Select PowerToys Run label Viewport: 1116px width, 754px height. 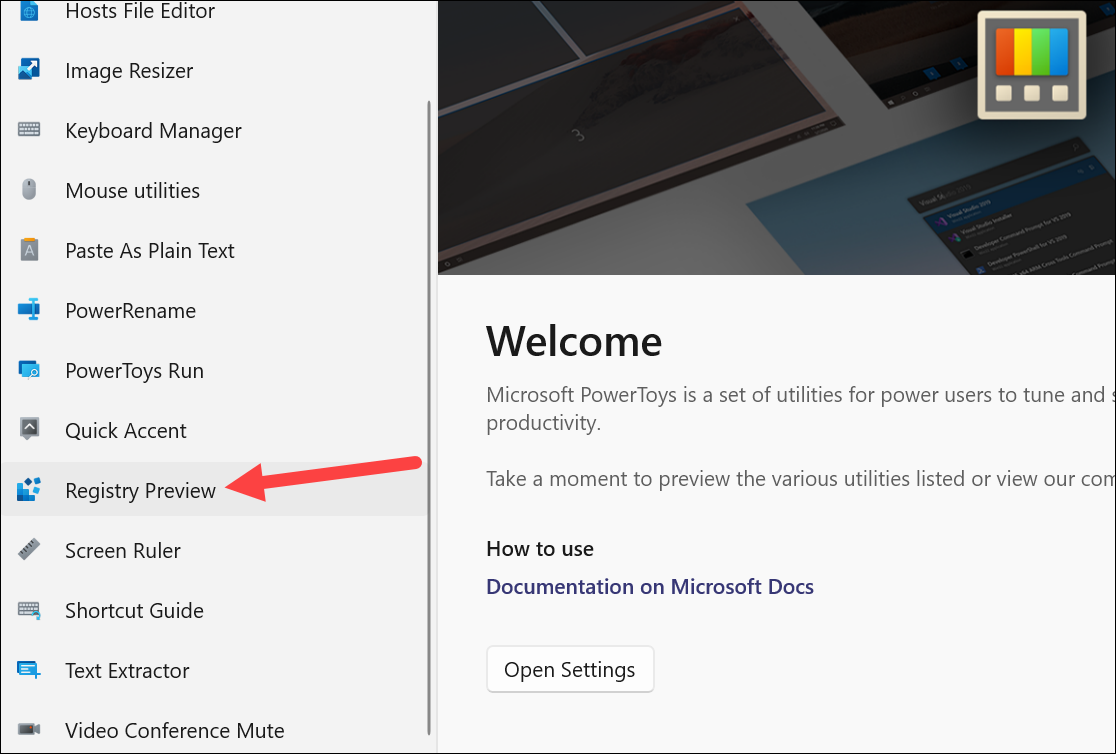135,371
